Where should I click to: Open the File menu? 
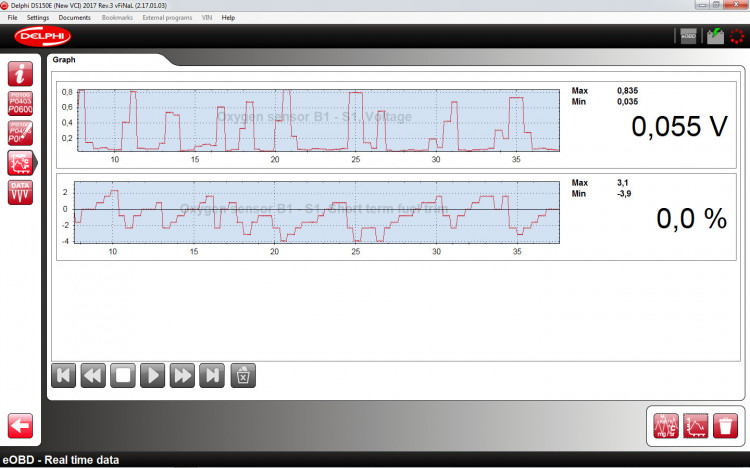[13, 18]
